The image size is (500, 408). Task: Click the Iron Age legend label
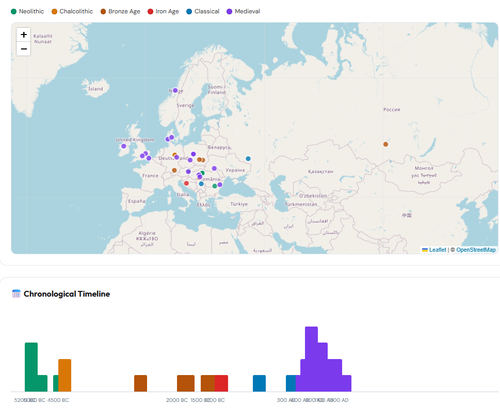point(167,11)
